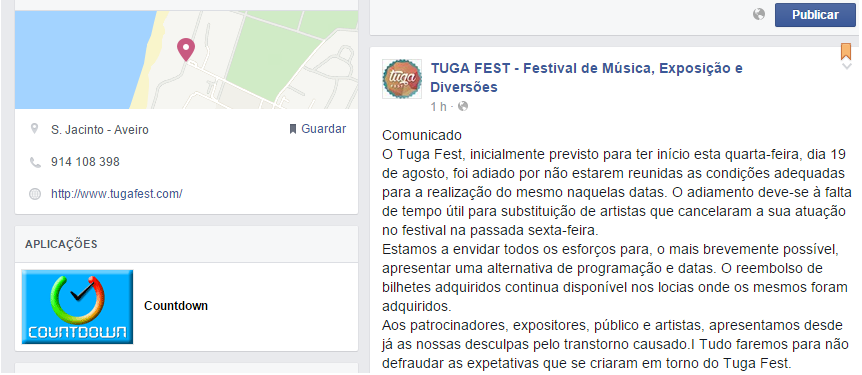Click Guardar to save the place
Screen dimensions: 862x375
click(318, 129)
